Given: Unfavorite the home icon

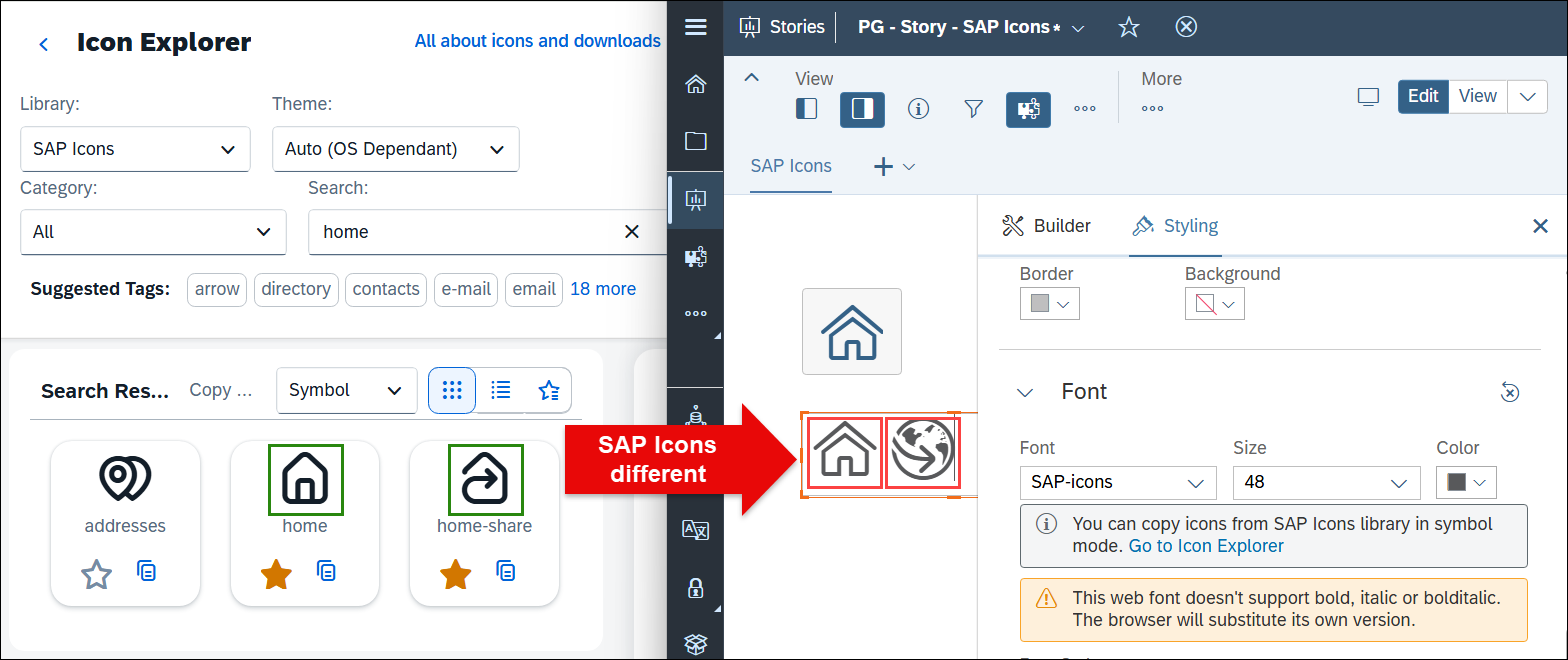Looking at the screenshot, I should [276, 575].
